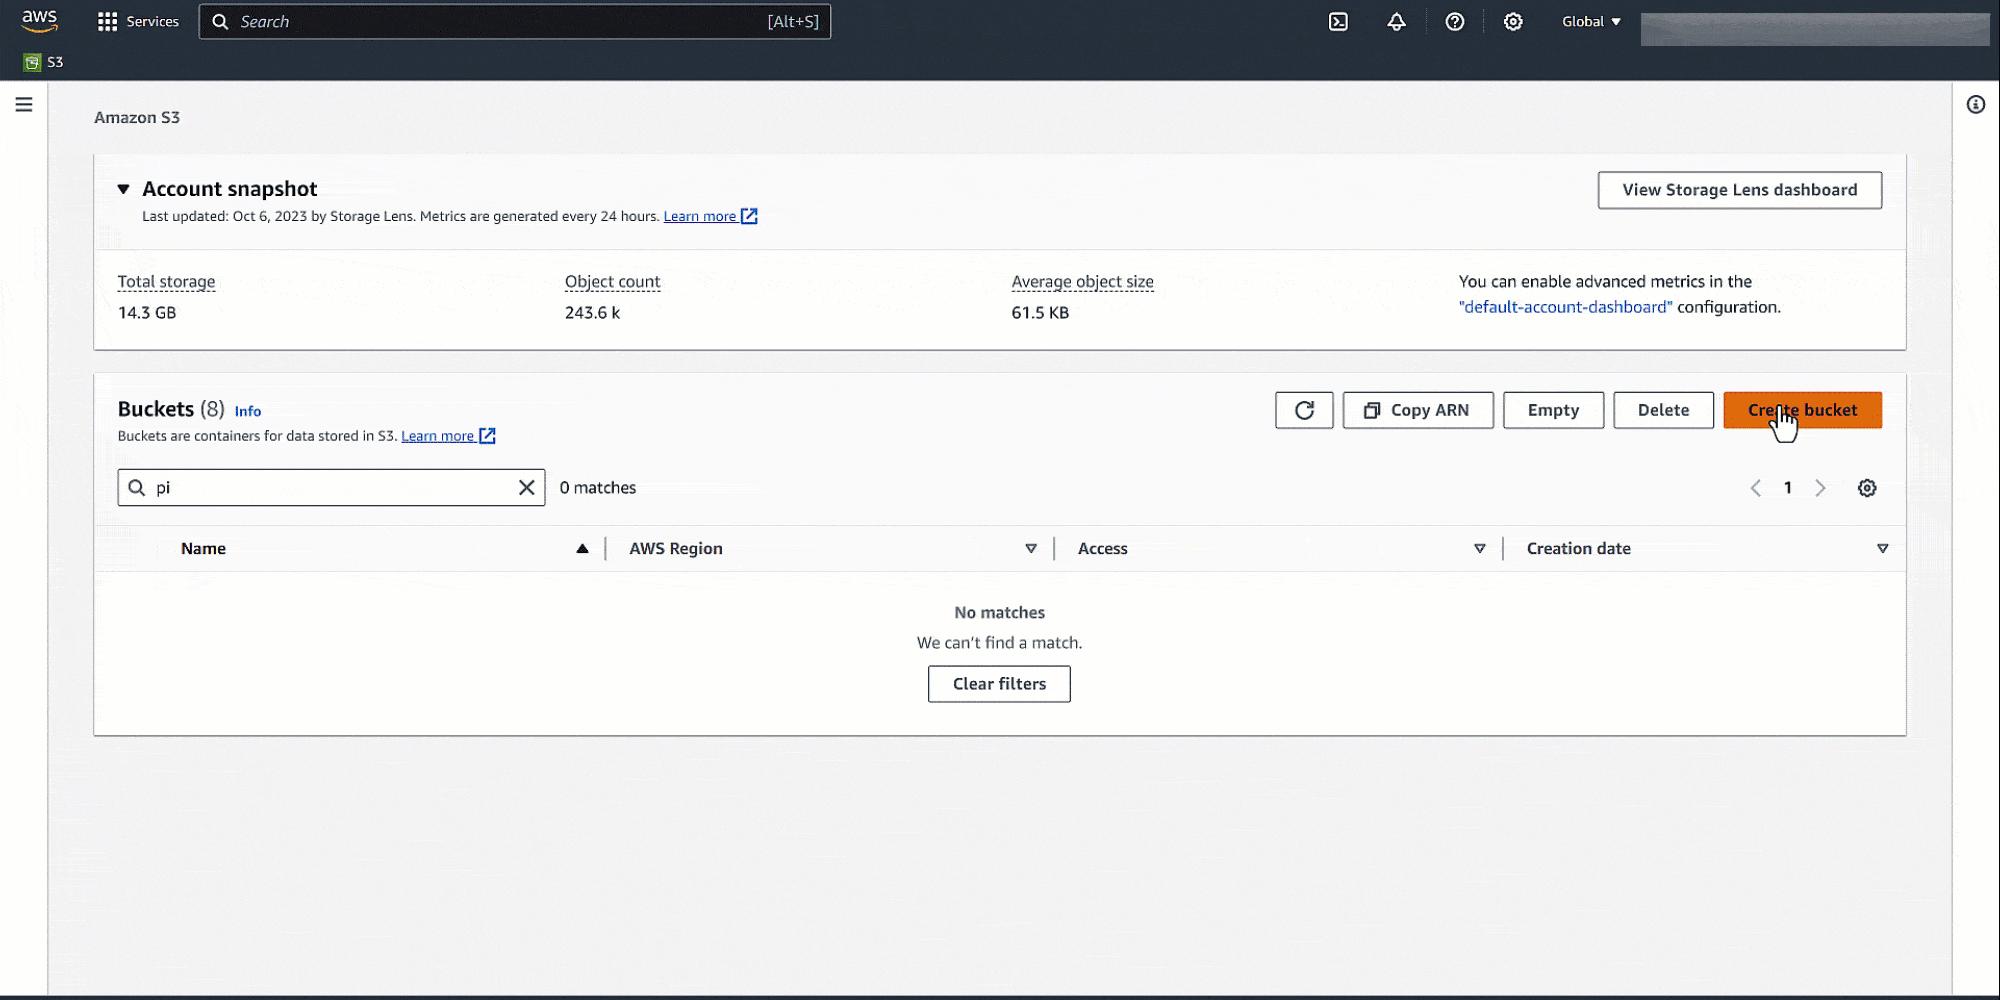This screenshot has height=1000, width=2000.
Task: Click the 243.6 k object count value
Action: [592, 313]
